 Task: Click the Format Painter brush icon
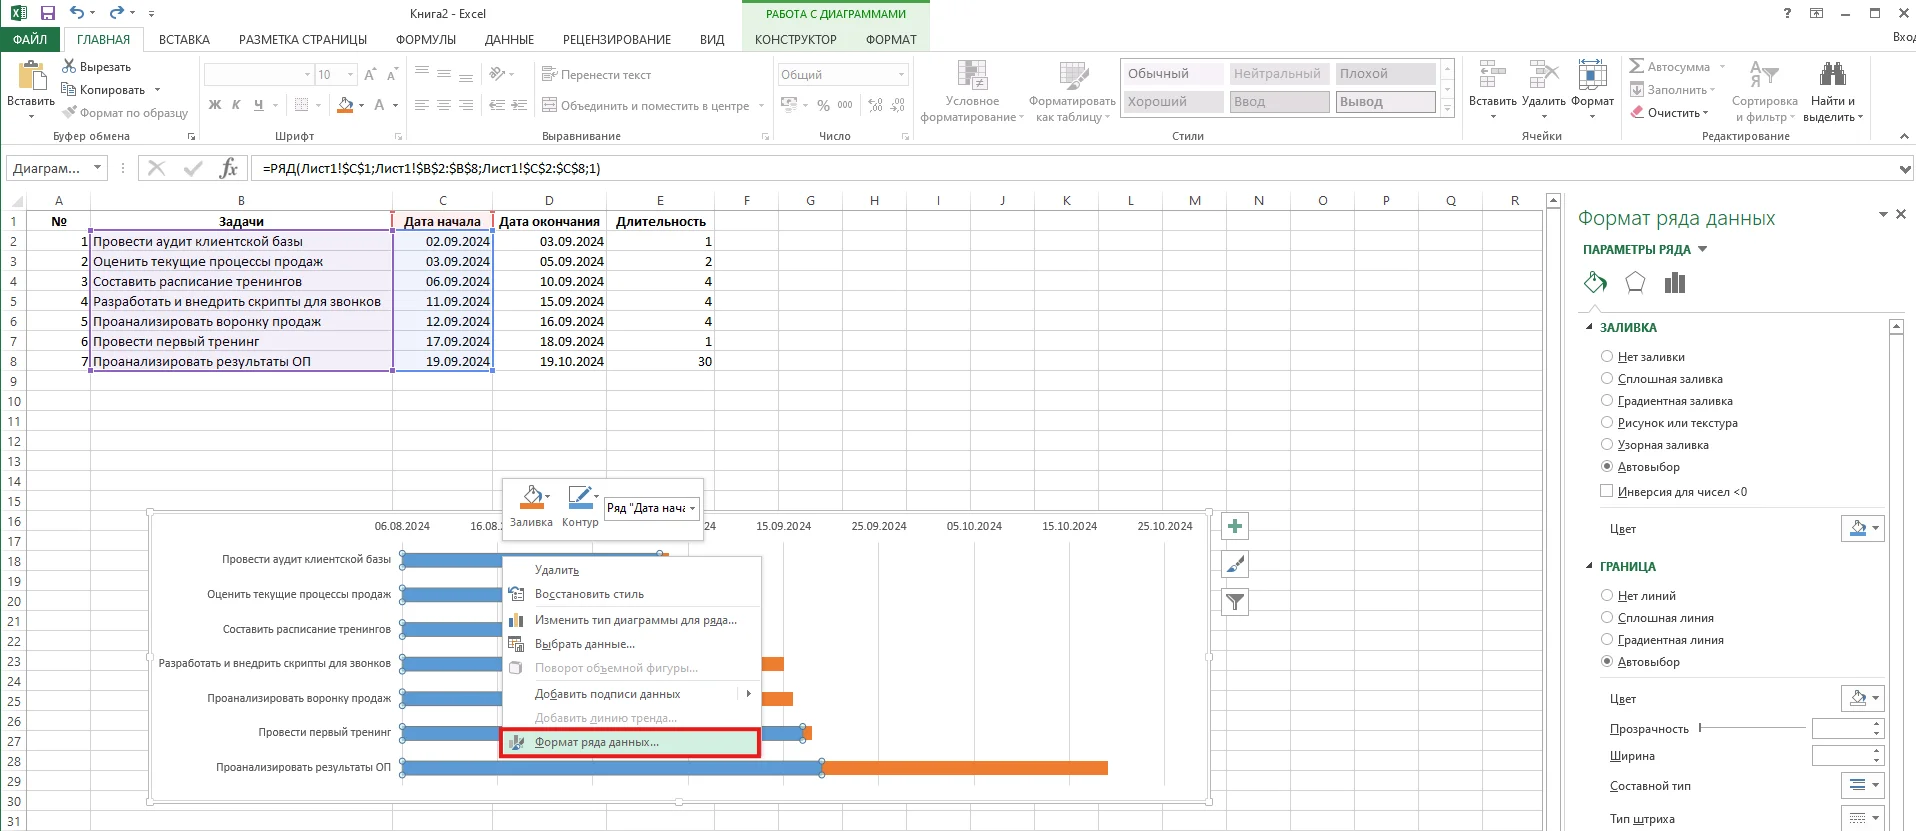[69, 112]
